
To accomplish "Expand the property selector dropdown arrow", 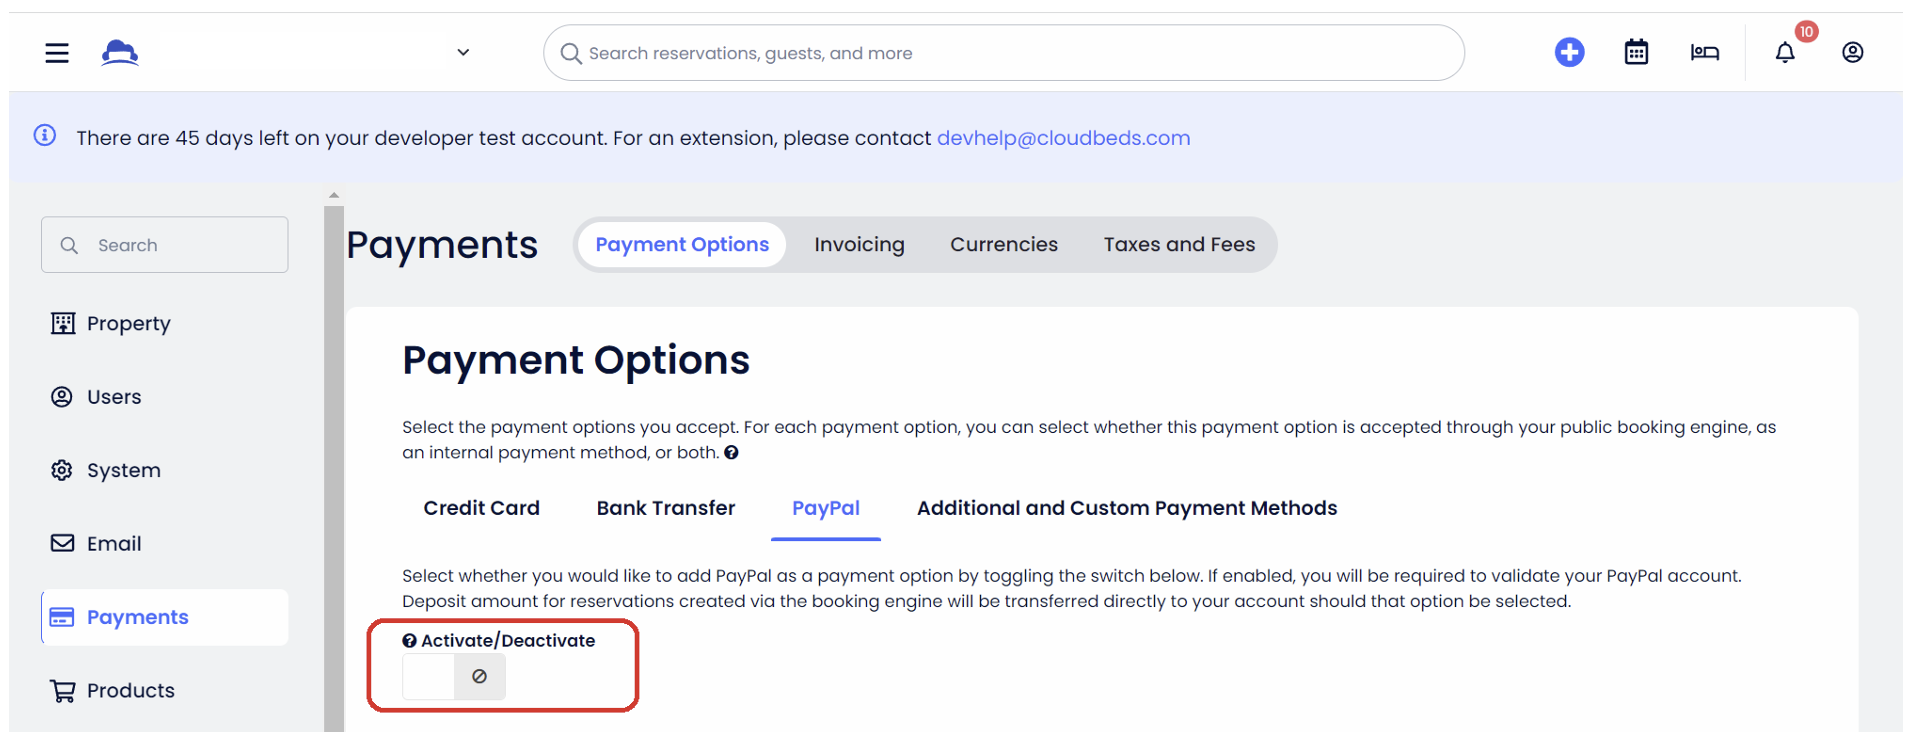I will click(463, 52).
